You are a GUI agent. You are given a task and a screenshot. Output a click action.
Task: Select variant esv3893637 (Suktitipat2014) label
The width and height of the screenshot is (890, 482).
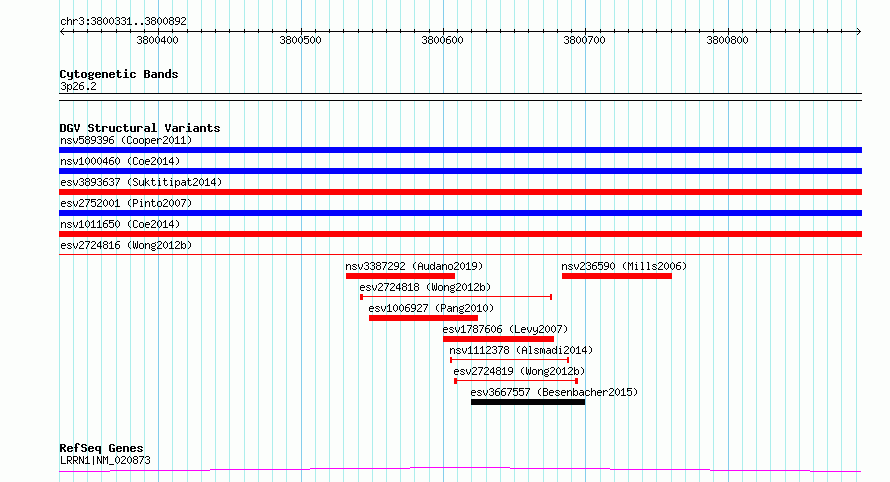141,182
